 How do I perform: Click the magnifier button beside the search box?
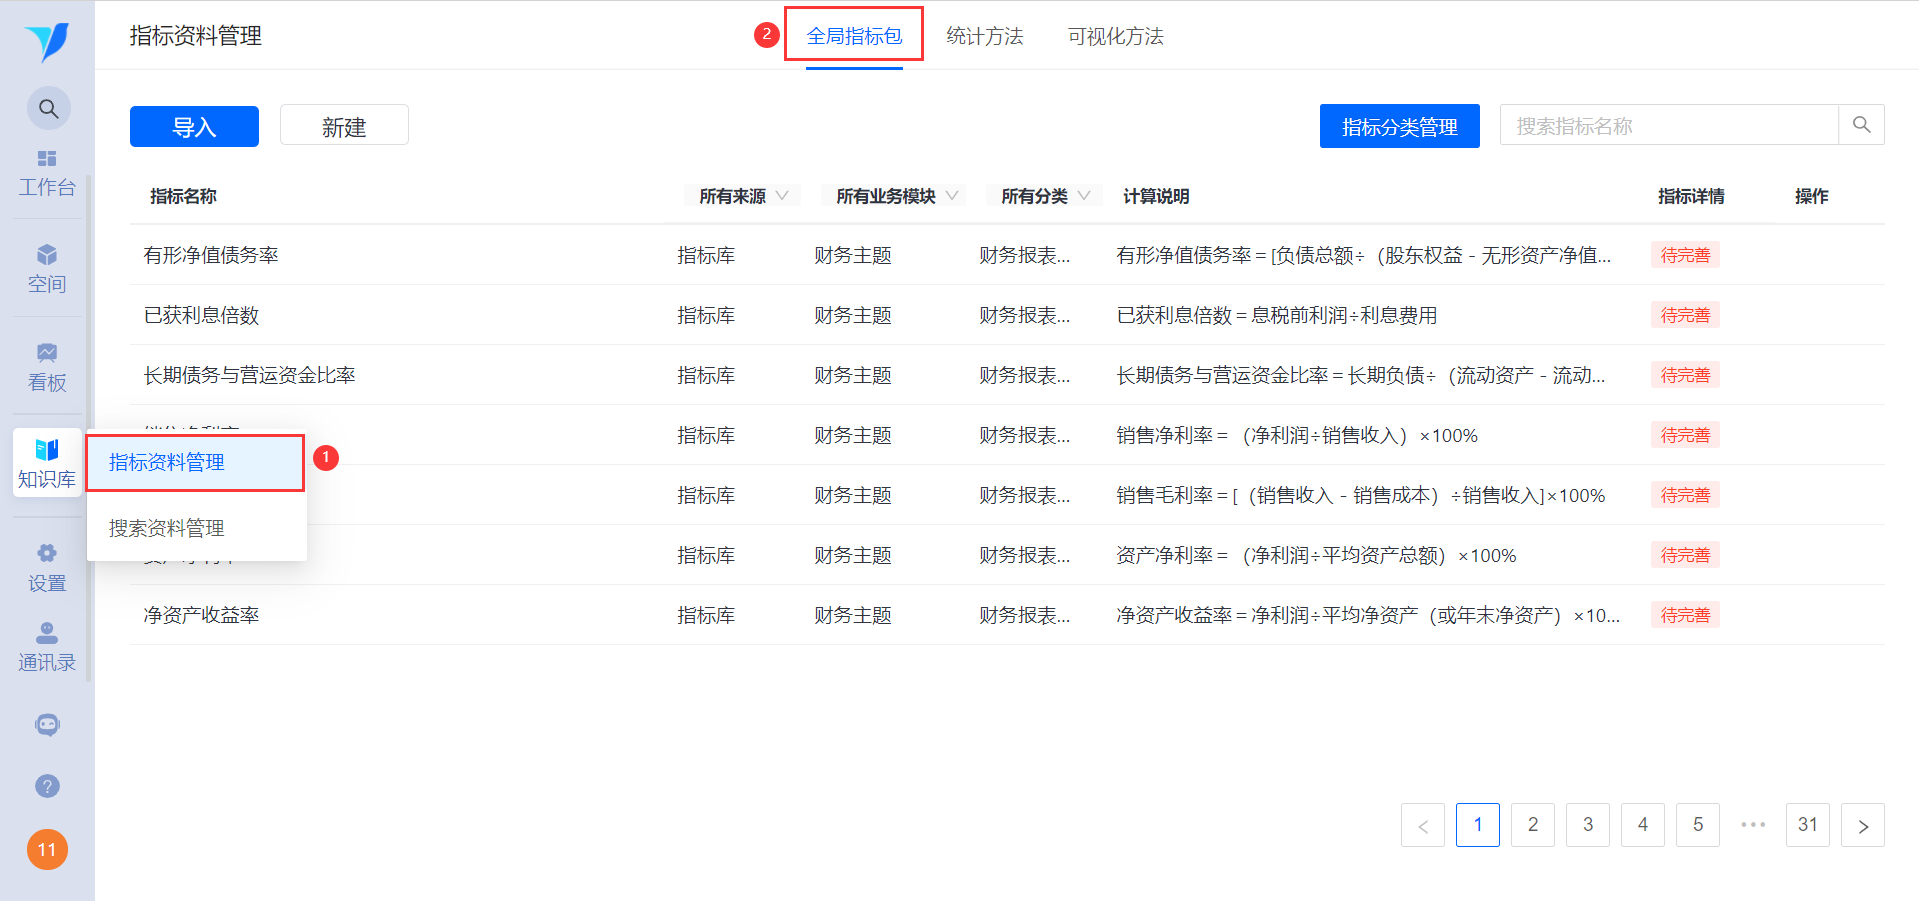1861,125
